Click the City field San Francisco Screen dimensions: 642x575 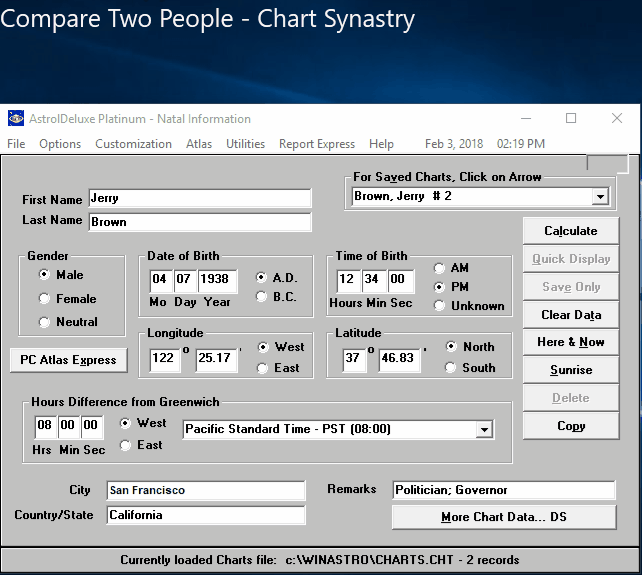tap(206, 490)
